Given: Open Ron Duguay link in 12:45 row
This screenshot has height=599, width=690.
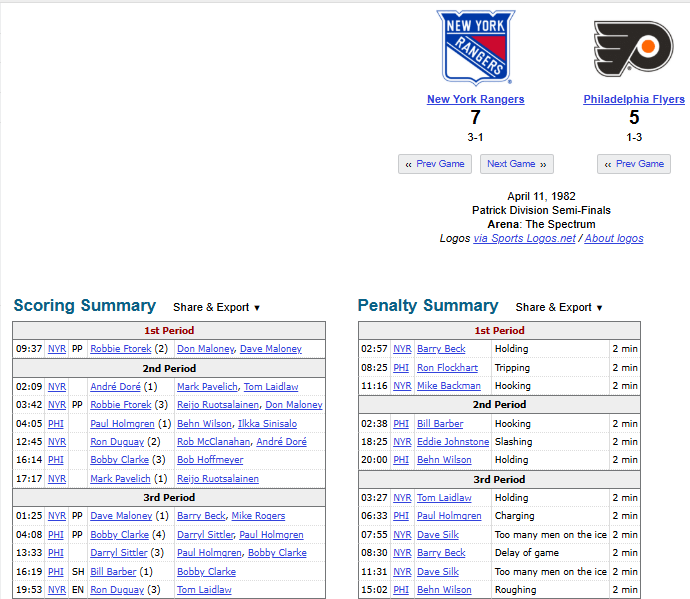Looking at the screenshot, I should 117,442.
